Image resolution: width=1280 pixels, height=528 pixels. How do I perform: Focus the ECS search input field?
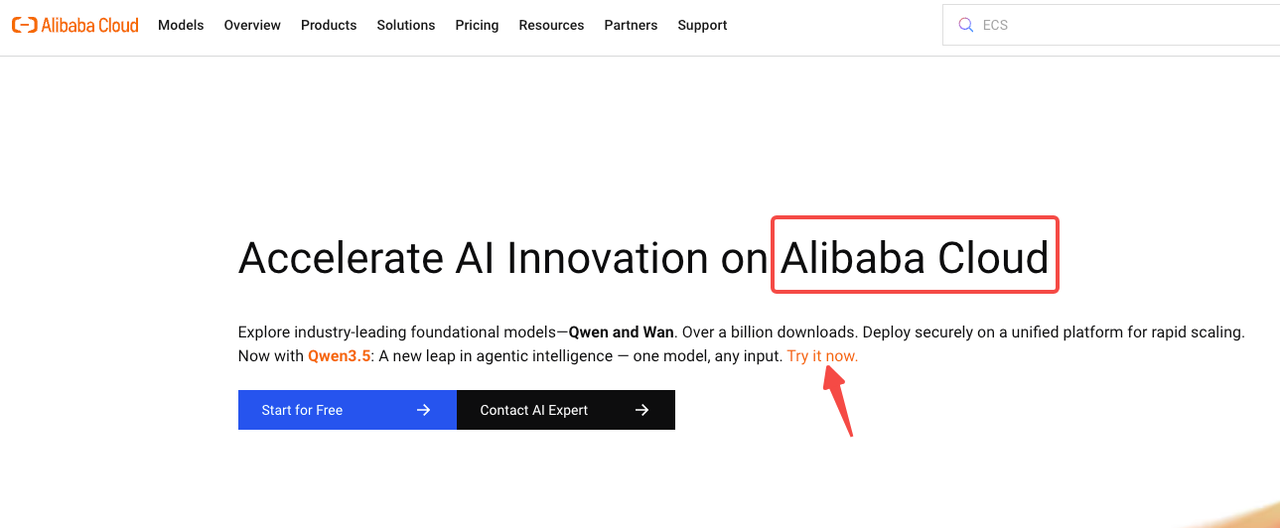1100,25
